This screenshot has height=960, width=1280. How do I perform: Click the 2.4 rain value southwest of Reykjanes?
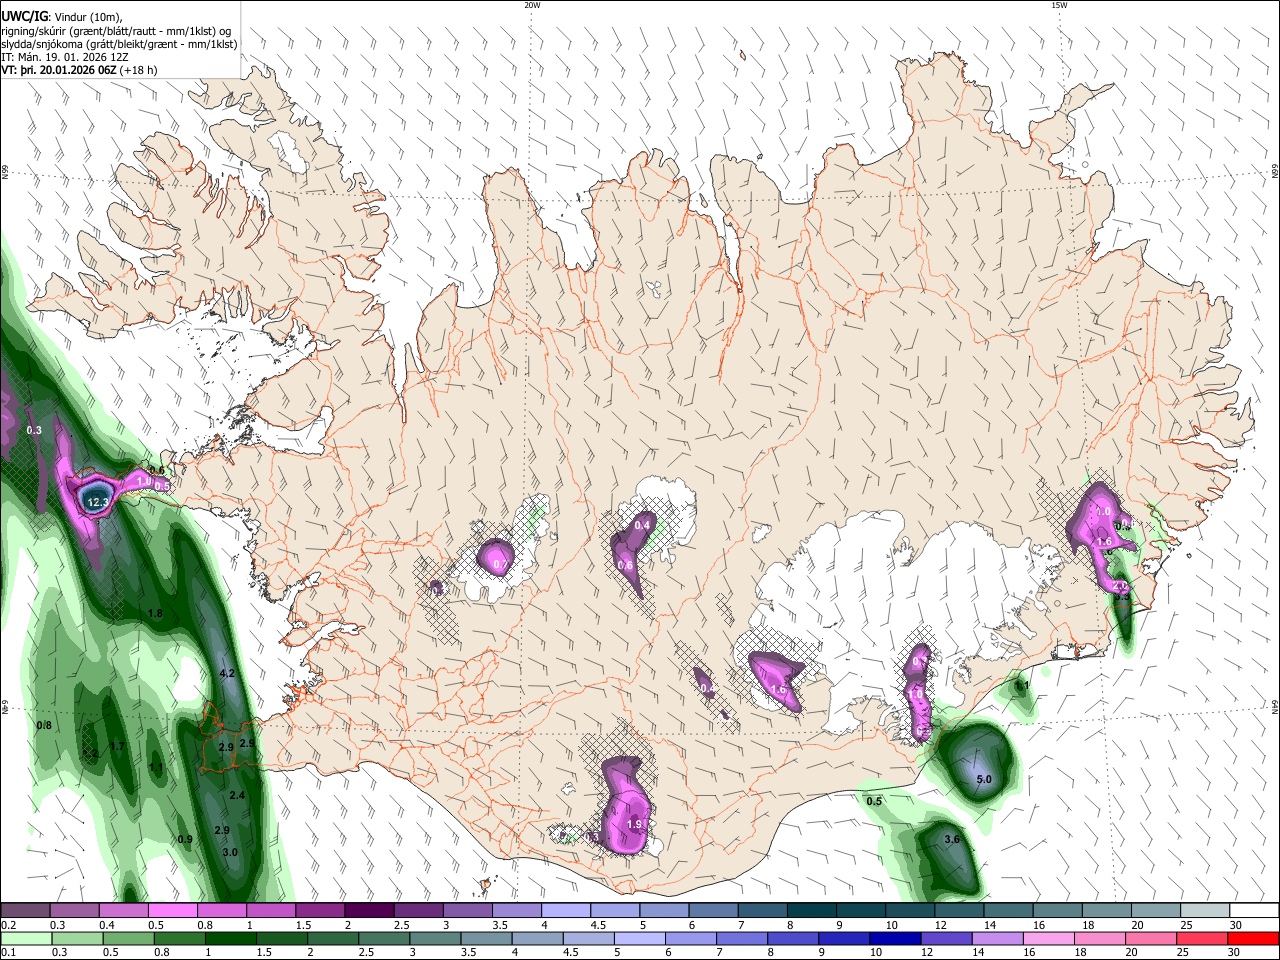(237, 795)
